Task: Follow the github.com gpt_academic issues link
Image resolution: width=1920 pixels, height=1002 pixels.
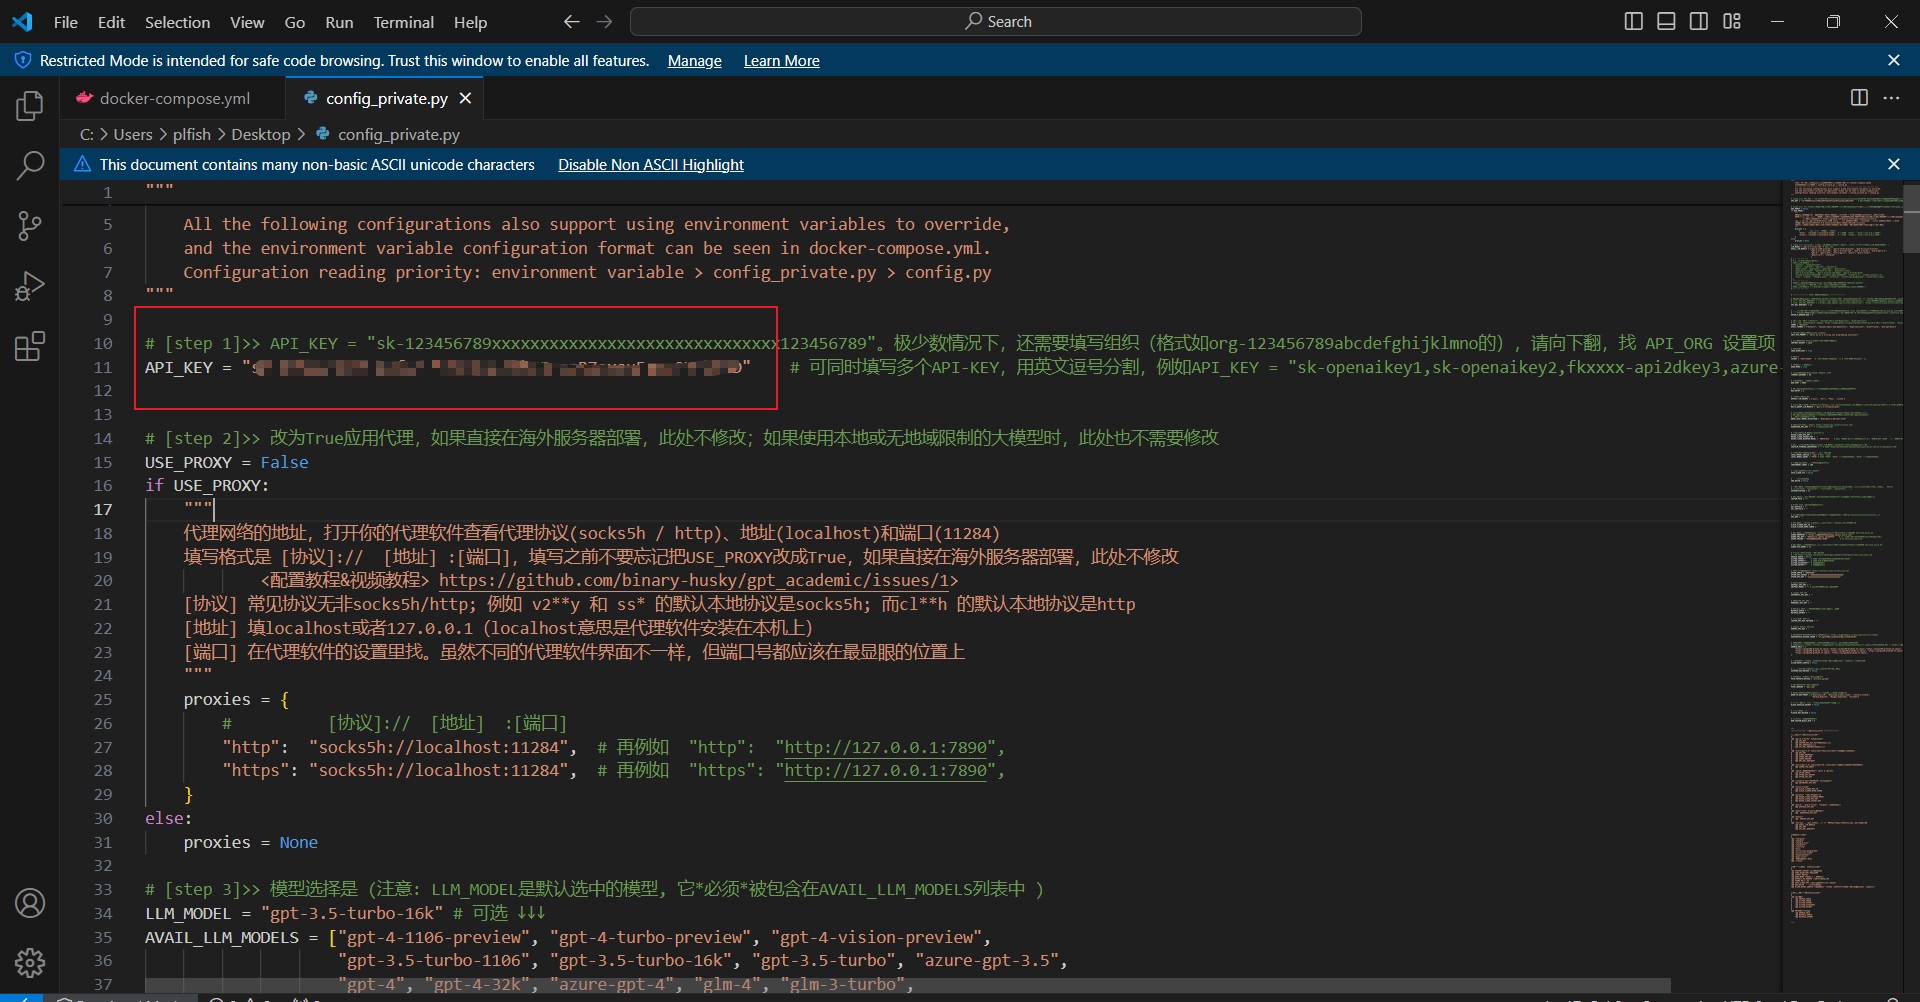Action: [694, 580]
